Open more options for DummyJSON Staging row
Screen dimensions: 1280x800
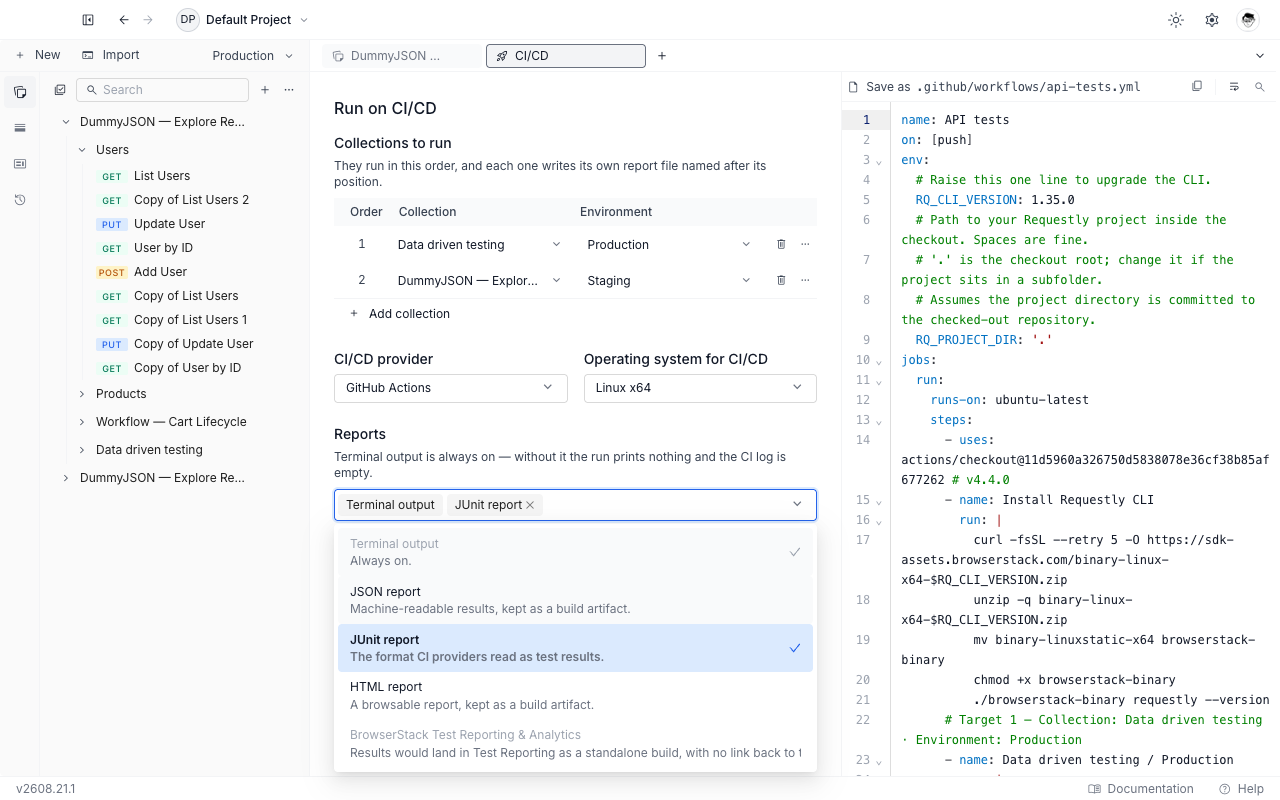click(805, 280)
